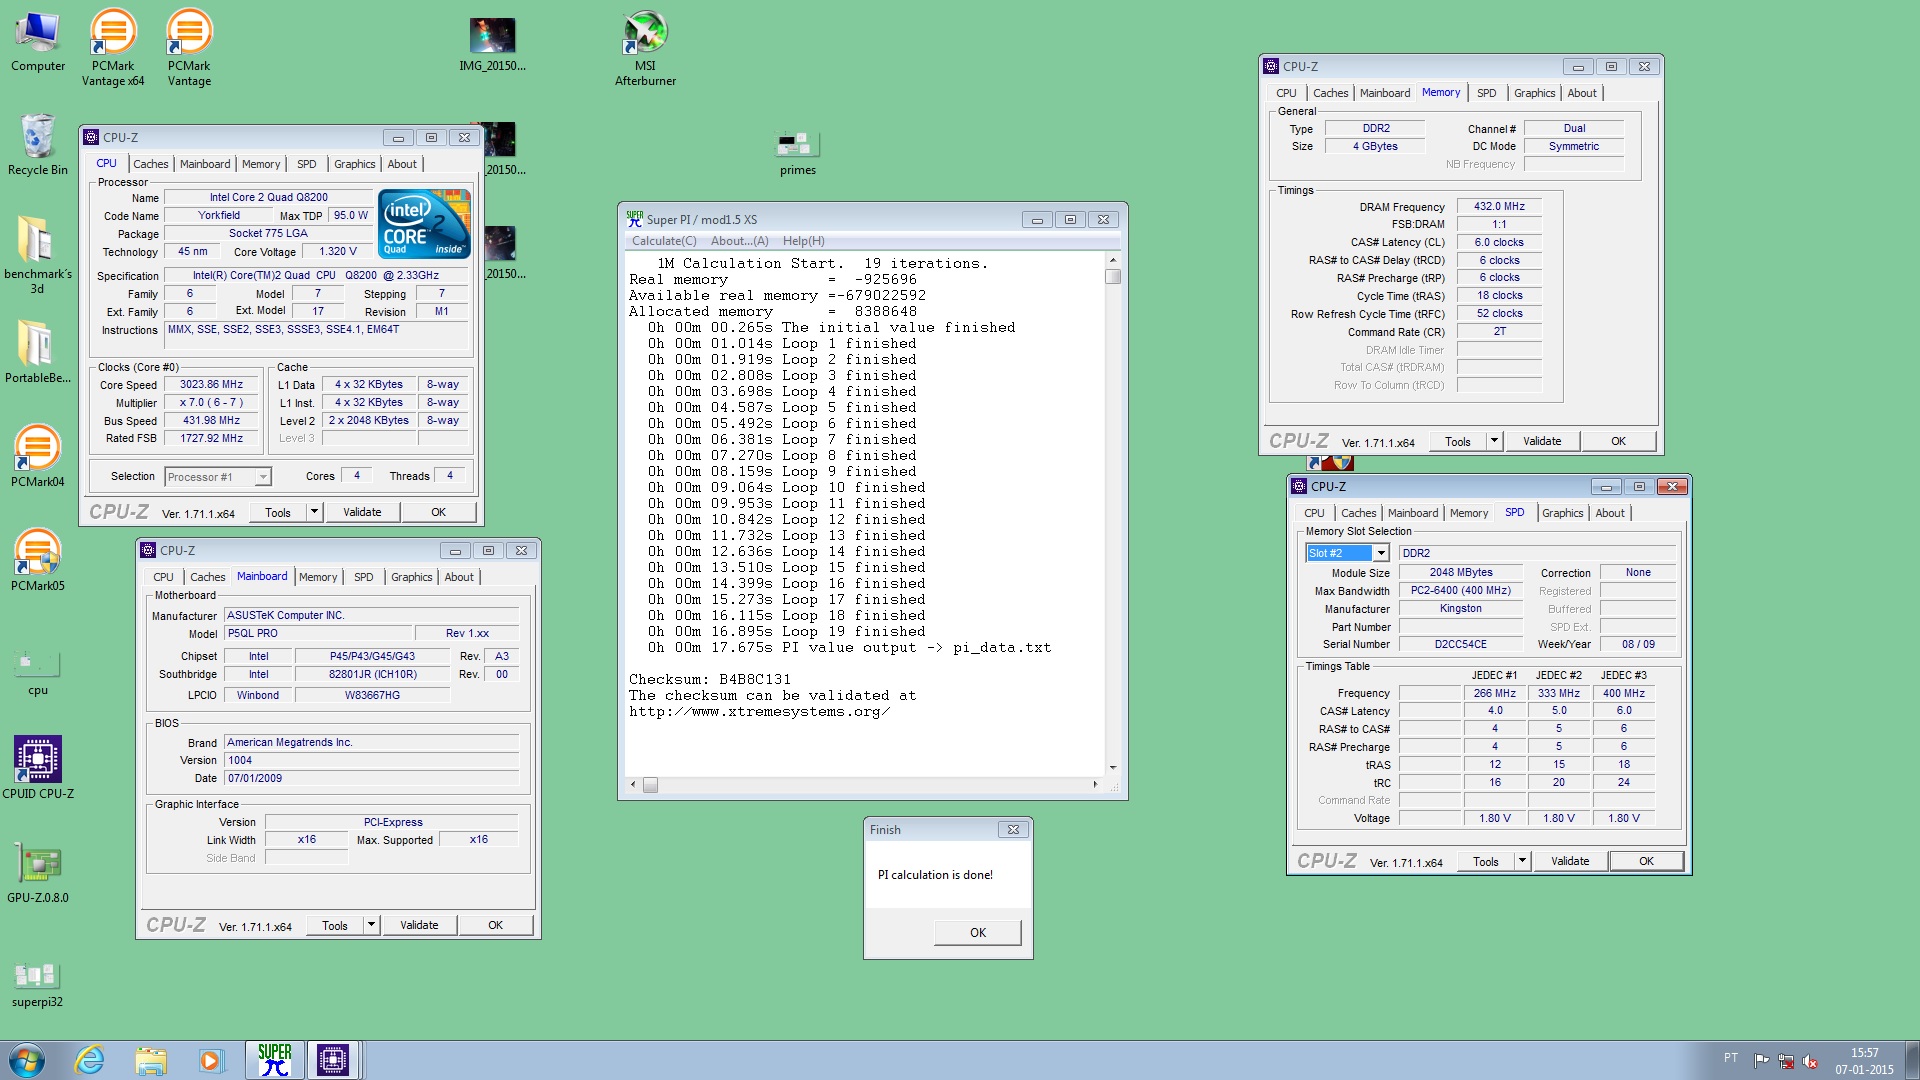Click the Super PI scroll down arrow
This screenshot has width=1920, height=1080.
point(1113,768)
